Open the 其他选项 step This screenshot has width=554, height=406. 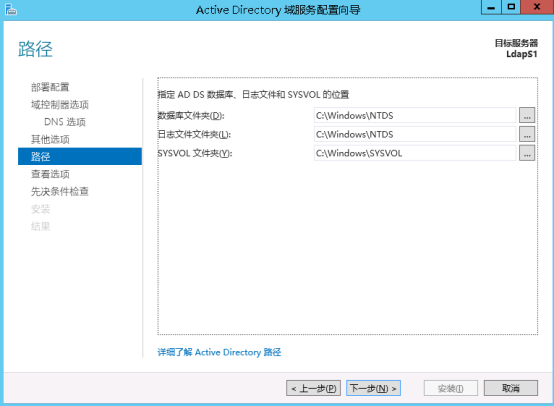50,139
